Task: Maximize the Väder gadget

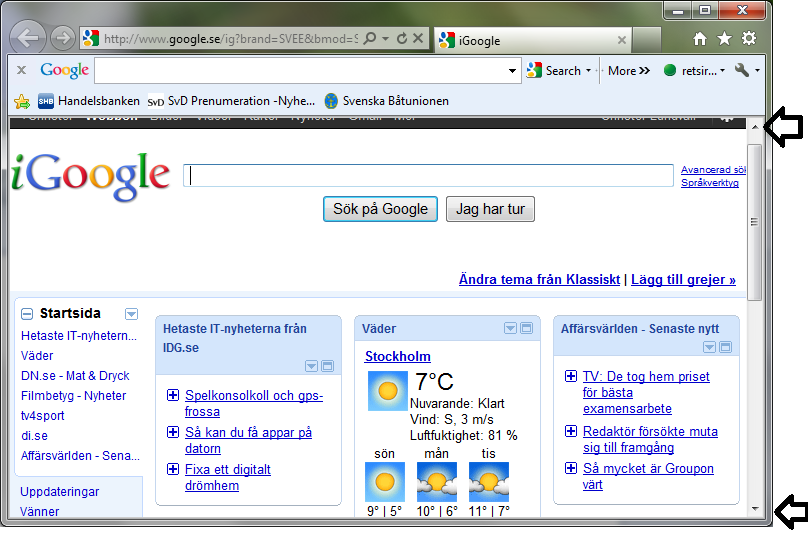Action: [526, 328]
